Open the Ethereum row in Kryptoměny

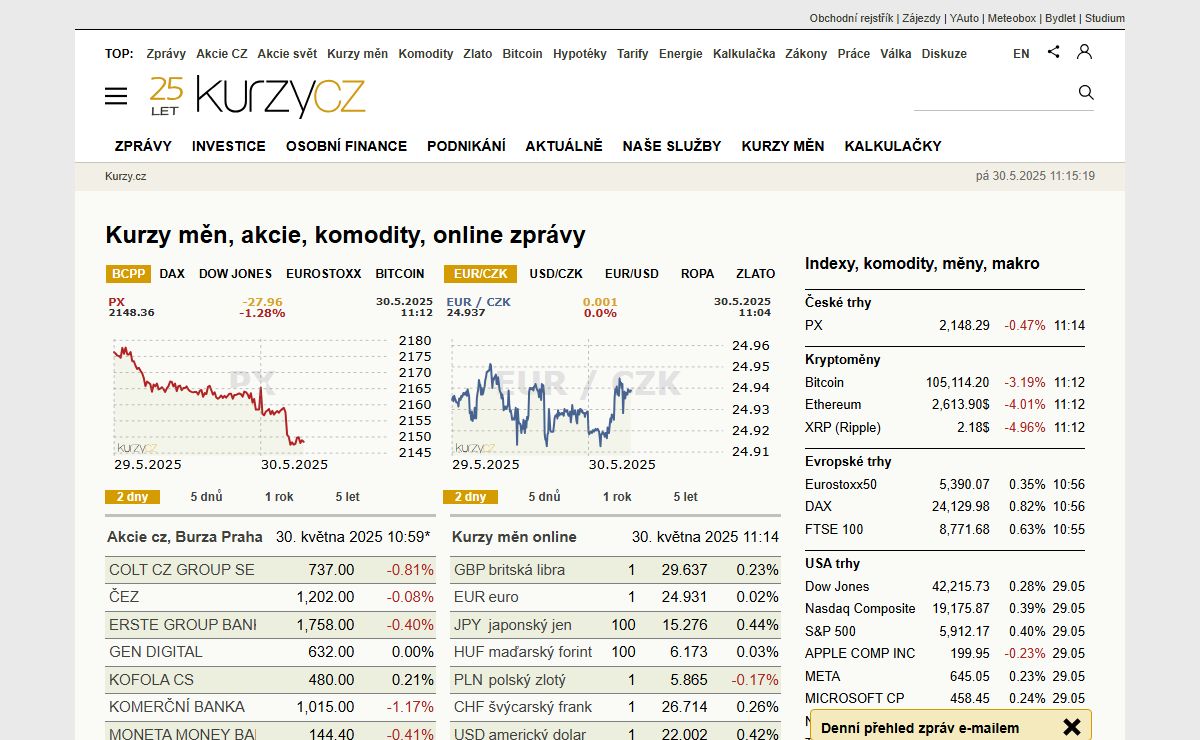945,405
